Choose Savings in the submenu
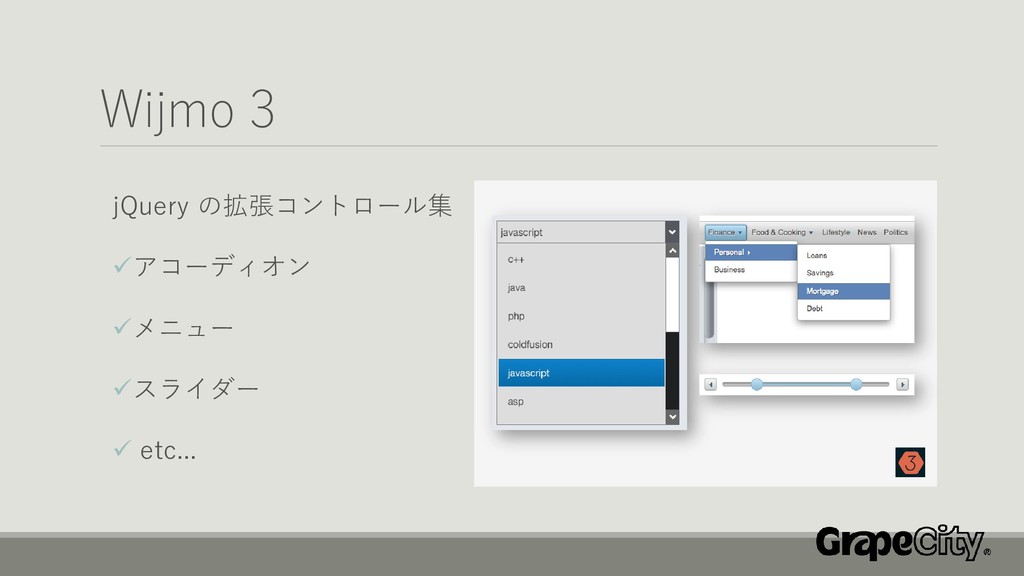Image resolution: width=1024 pixels, height=576 pixels. click(844, 273)
